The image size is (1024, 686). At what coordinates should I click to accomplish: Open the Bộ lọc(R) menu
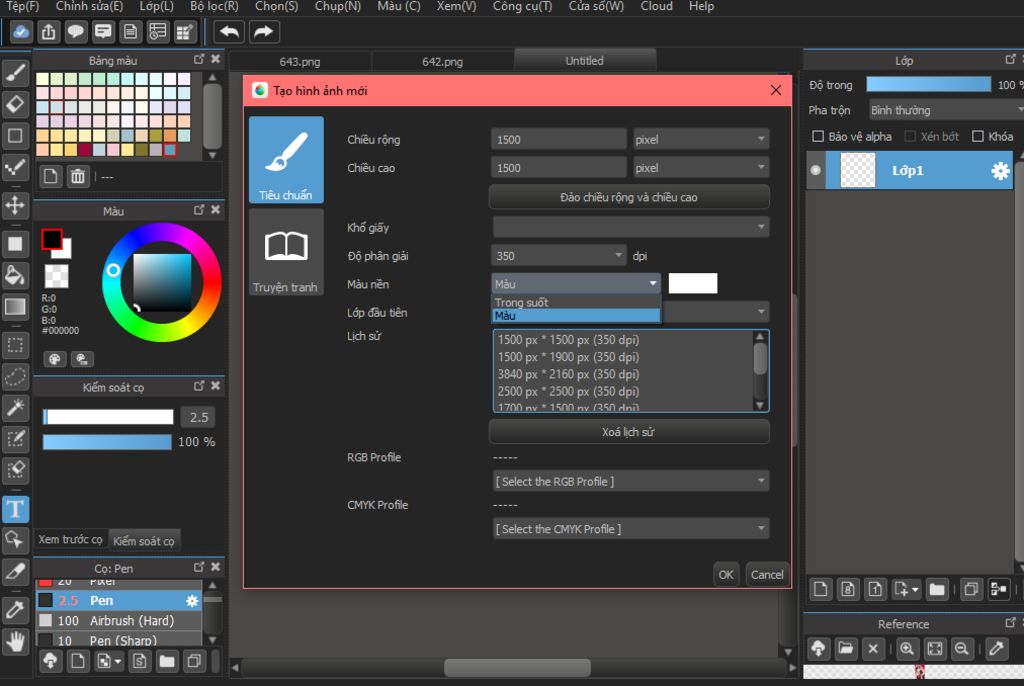214,7
